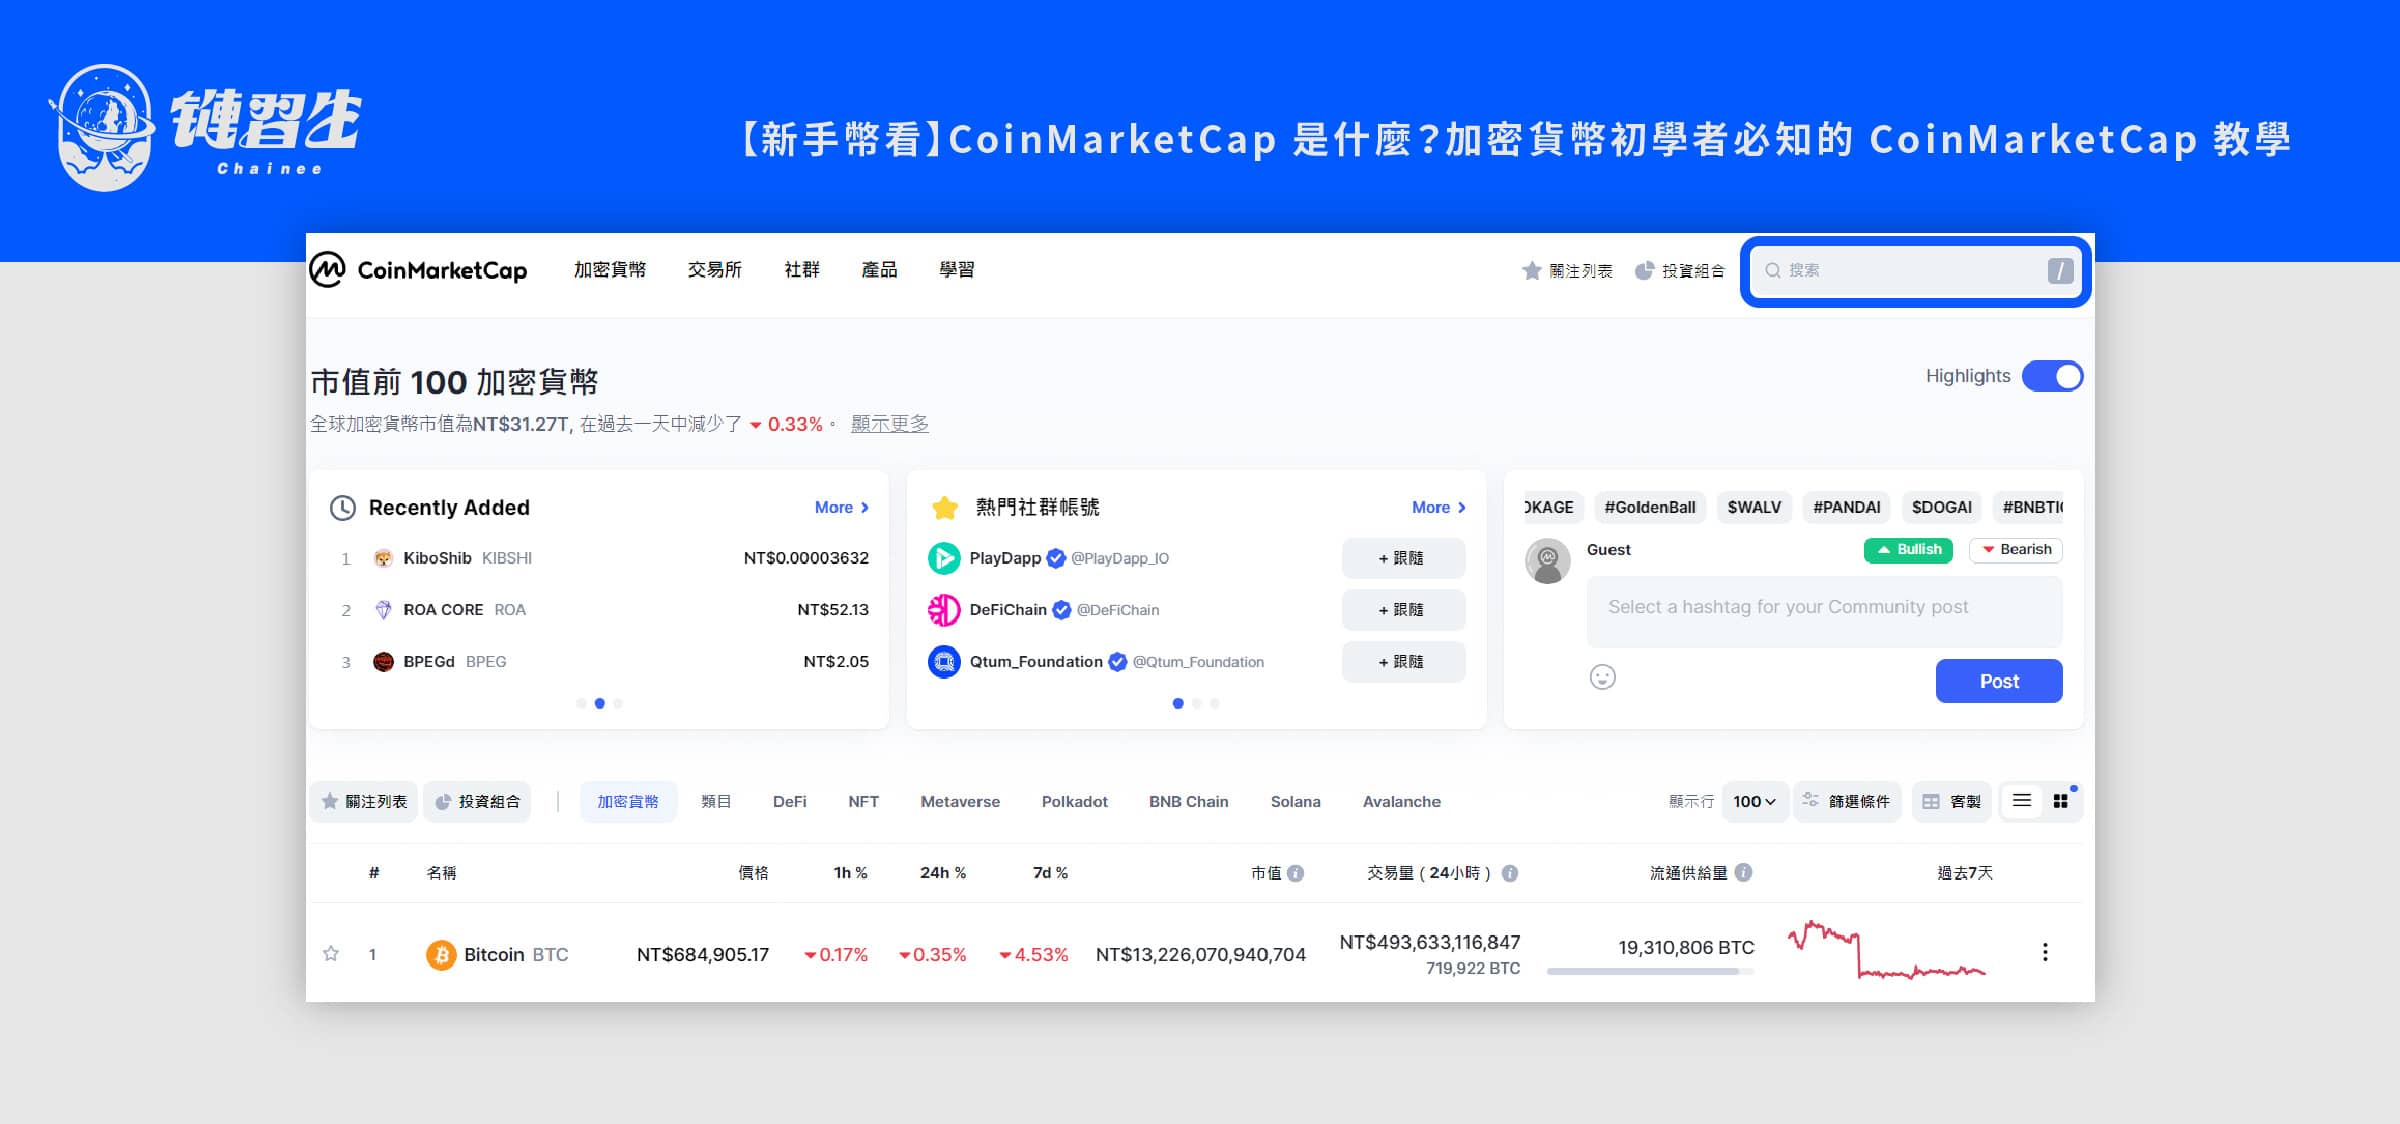Click the Bitcoin logo icon
2400x1124 pixels.
click(441, 955)
